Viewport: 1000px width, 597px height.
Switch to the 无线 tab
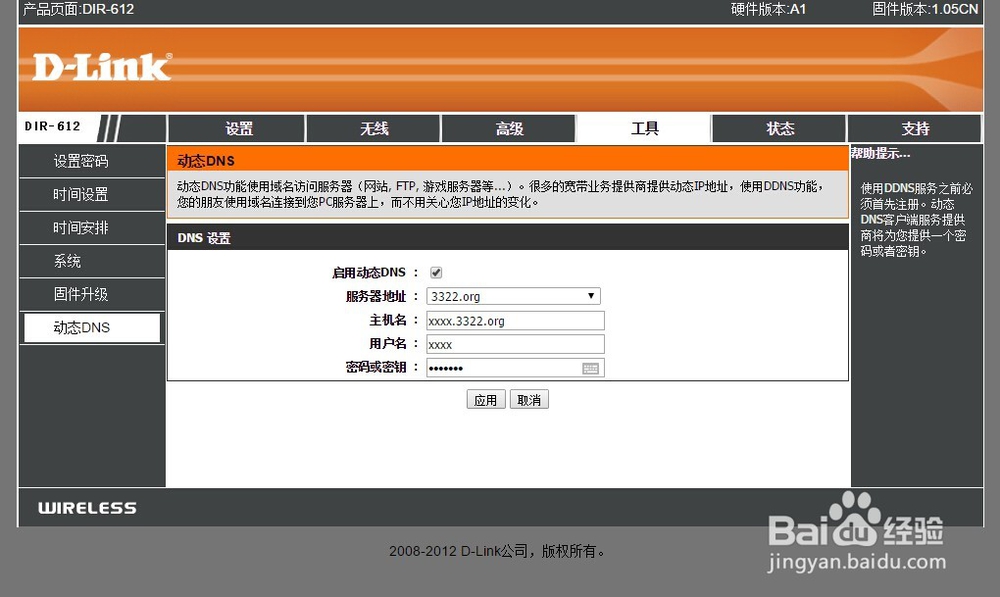[374, 129]
